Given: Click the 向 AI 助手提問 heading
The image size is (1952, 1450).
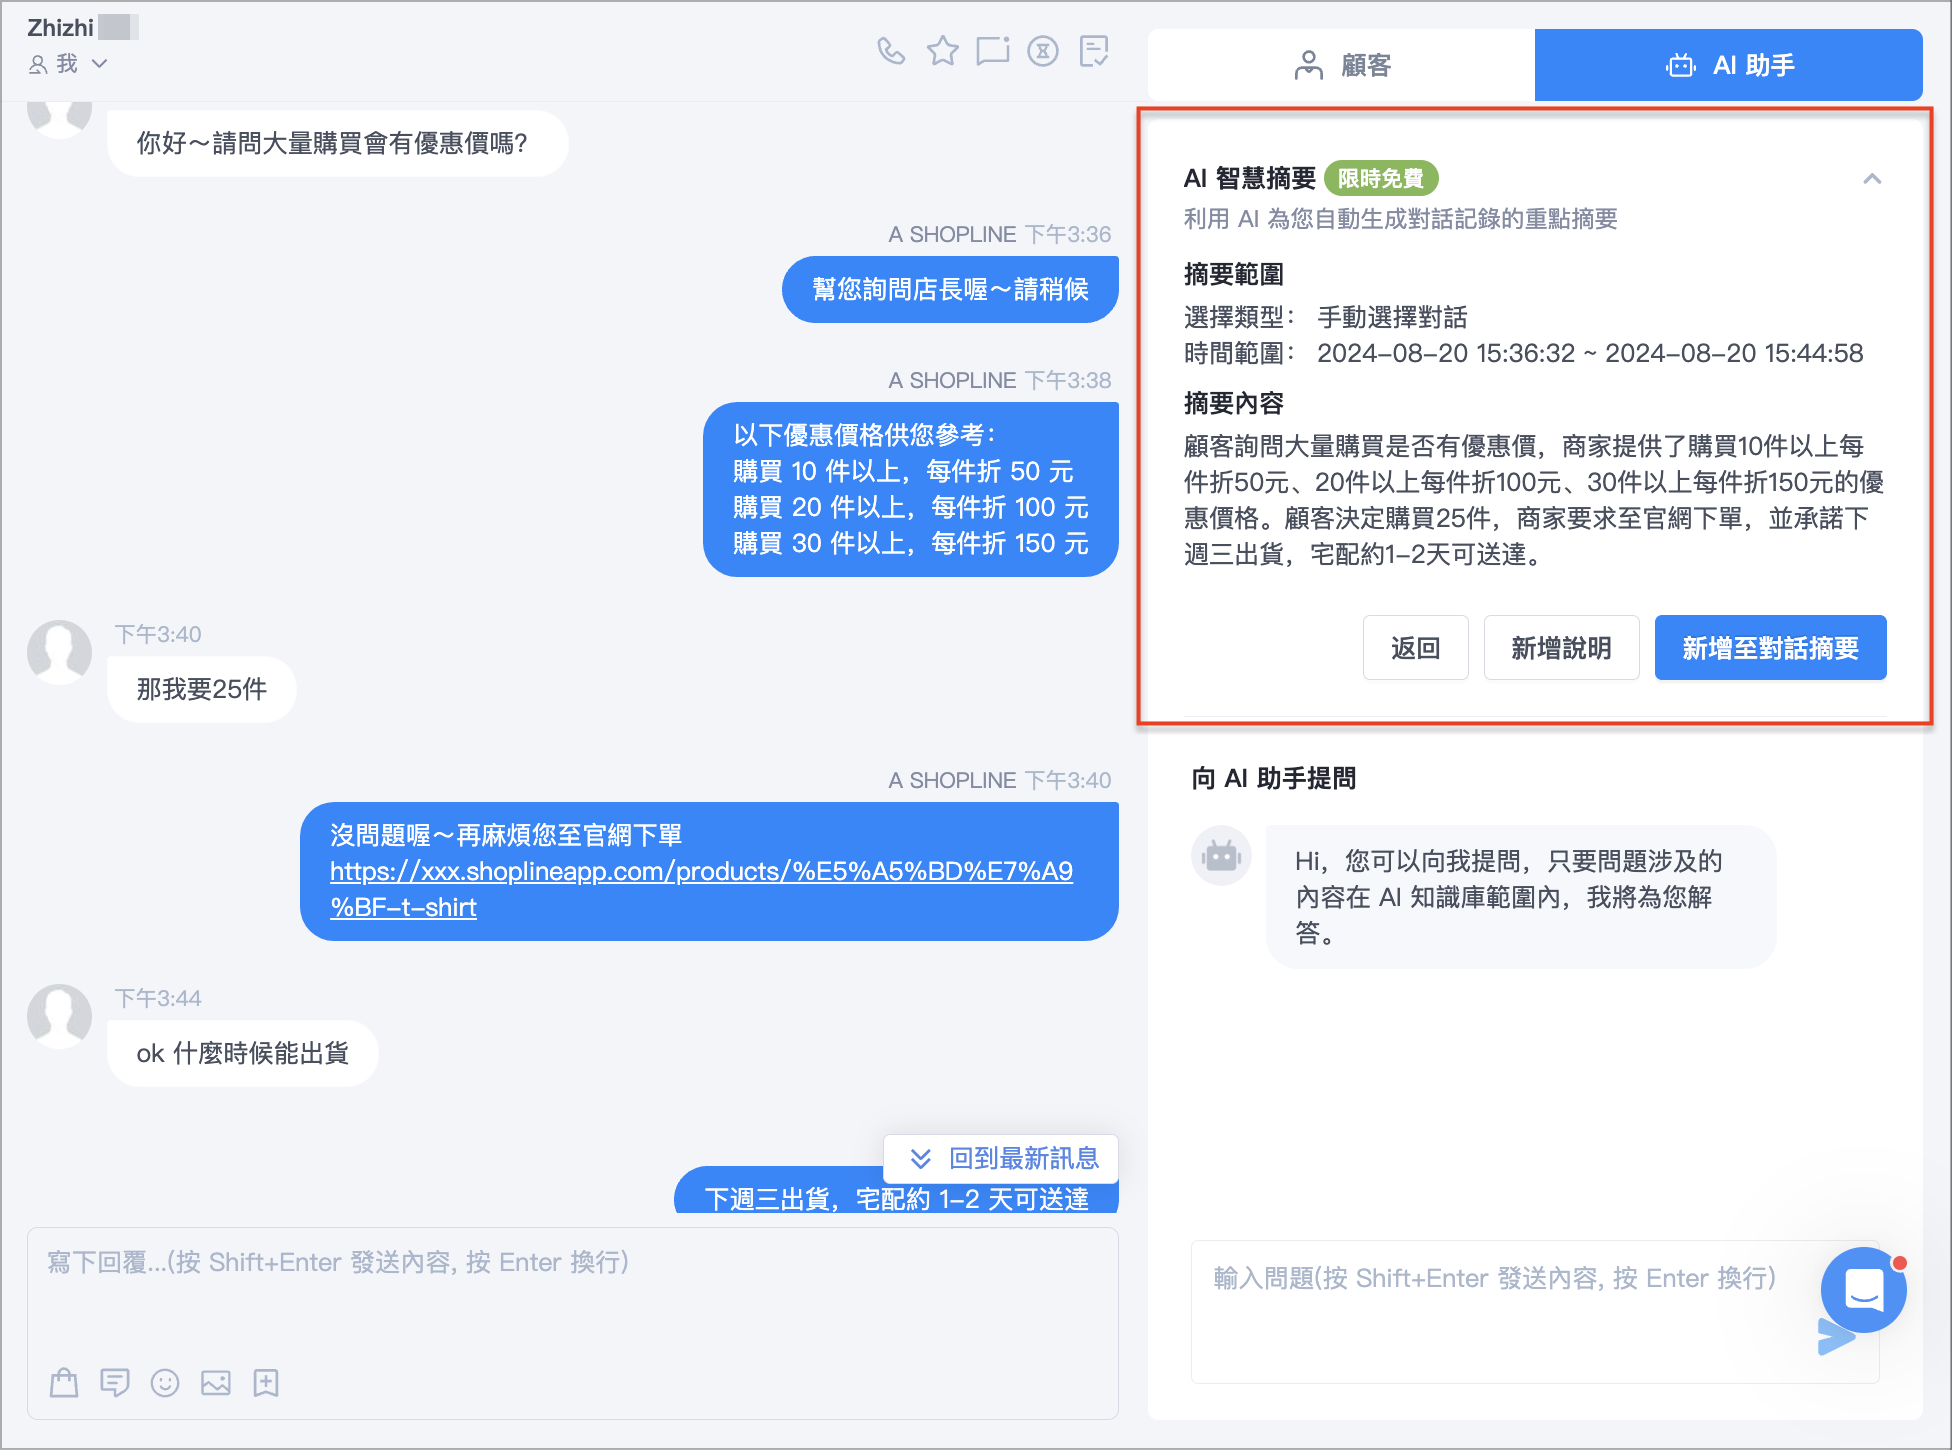Looking at the screenshot, I should click(1273, 778).
